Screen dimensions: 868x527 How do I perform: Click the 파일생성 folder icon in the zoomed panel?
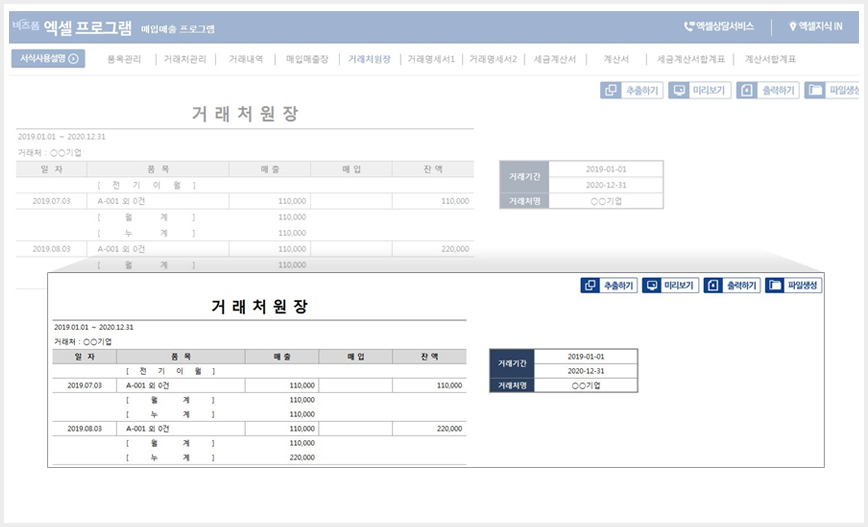[775, 285]
